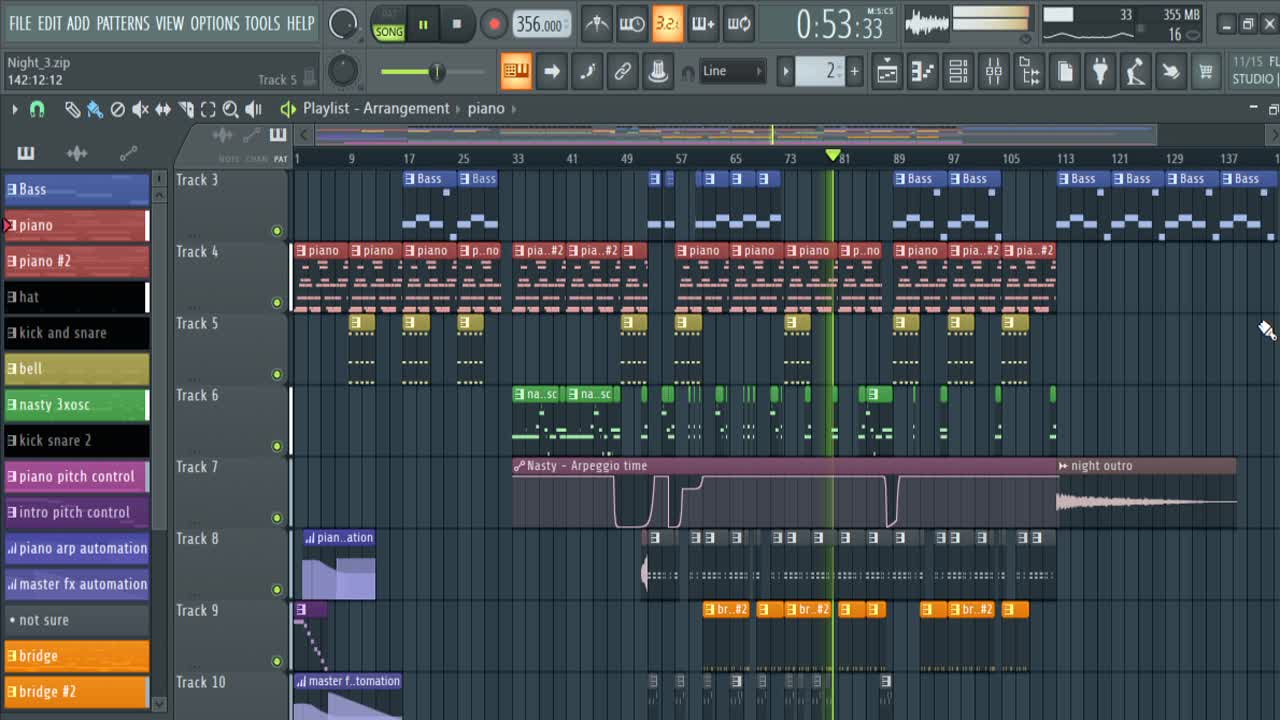The height and width of the screenshot is (720, 1280).
Task: Open the FILE menu
Action: tap(20, 23)
